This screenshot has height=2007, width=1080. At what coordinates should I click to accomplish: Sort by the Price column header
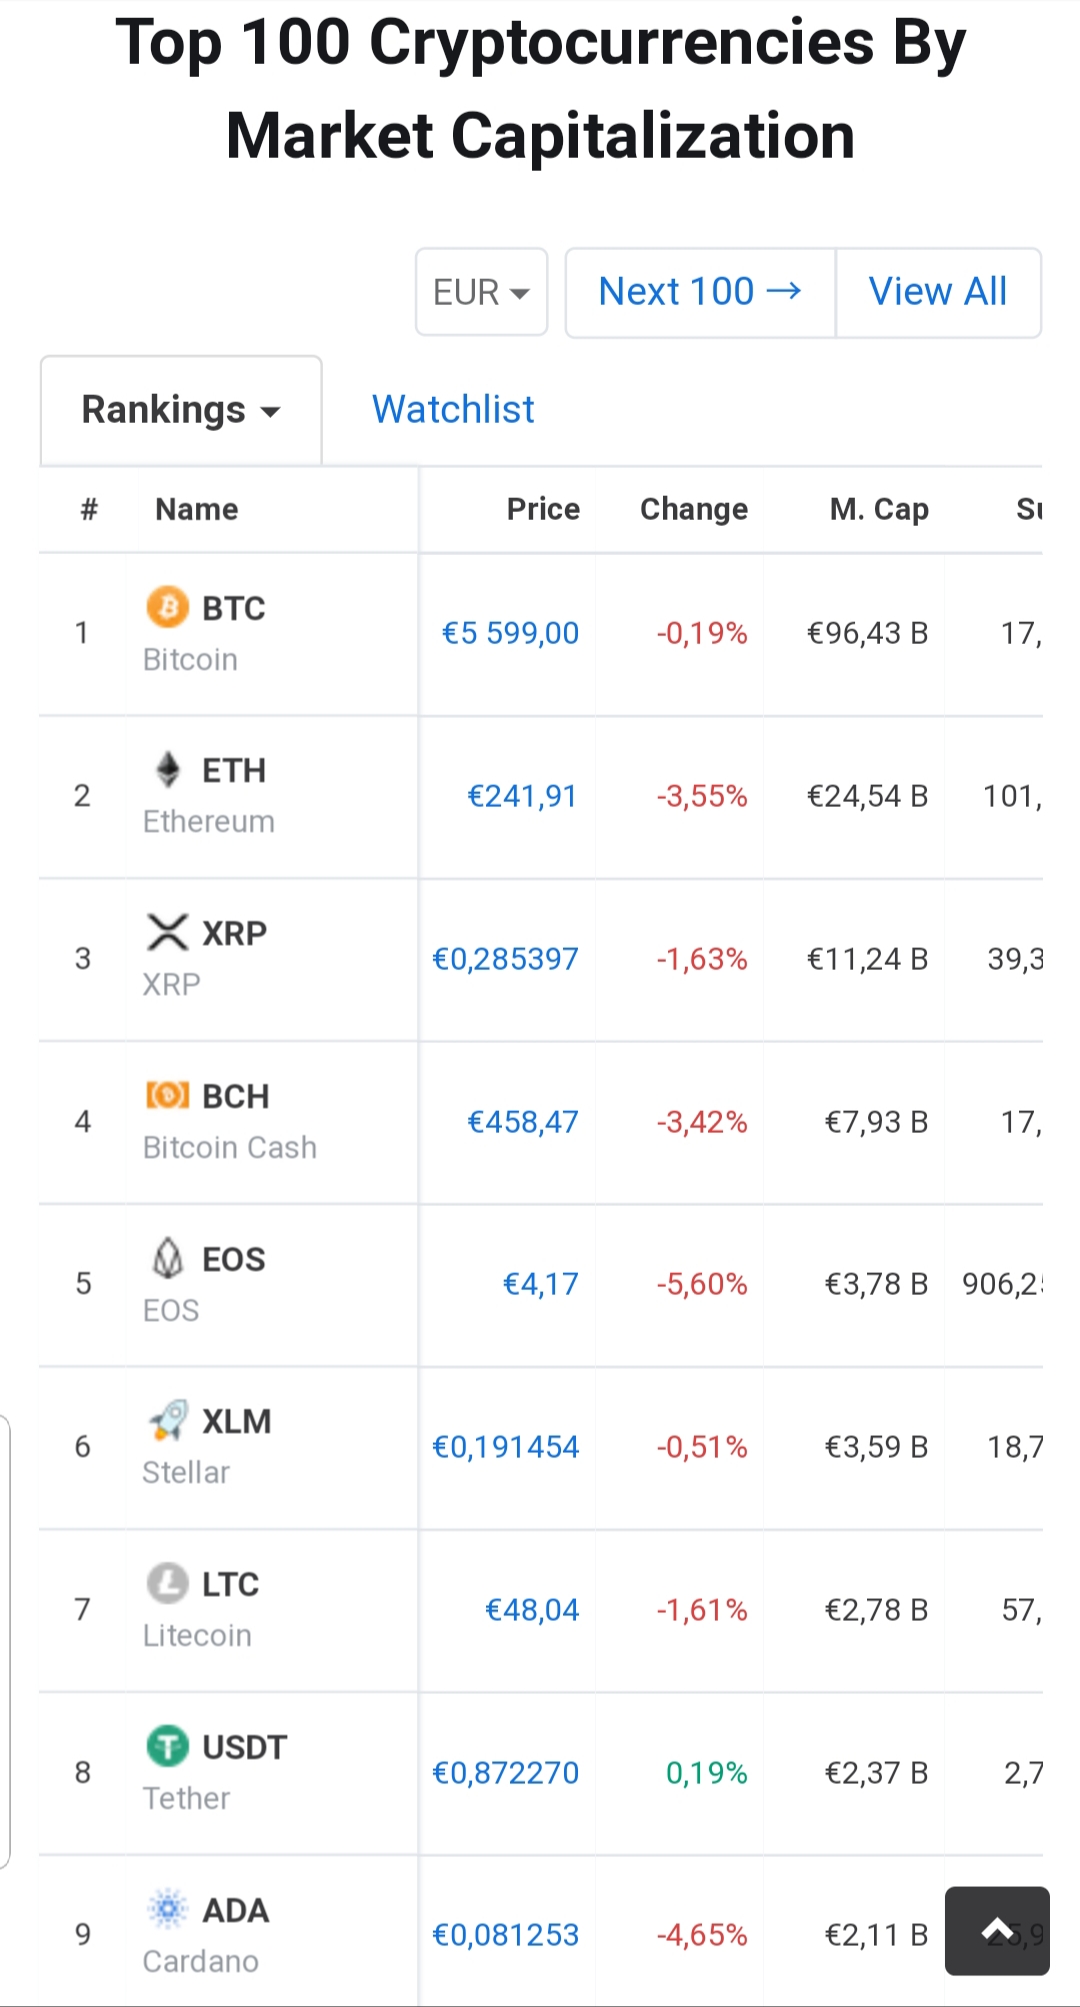click(x=543, y=509)
